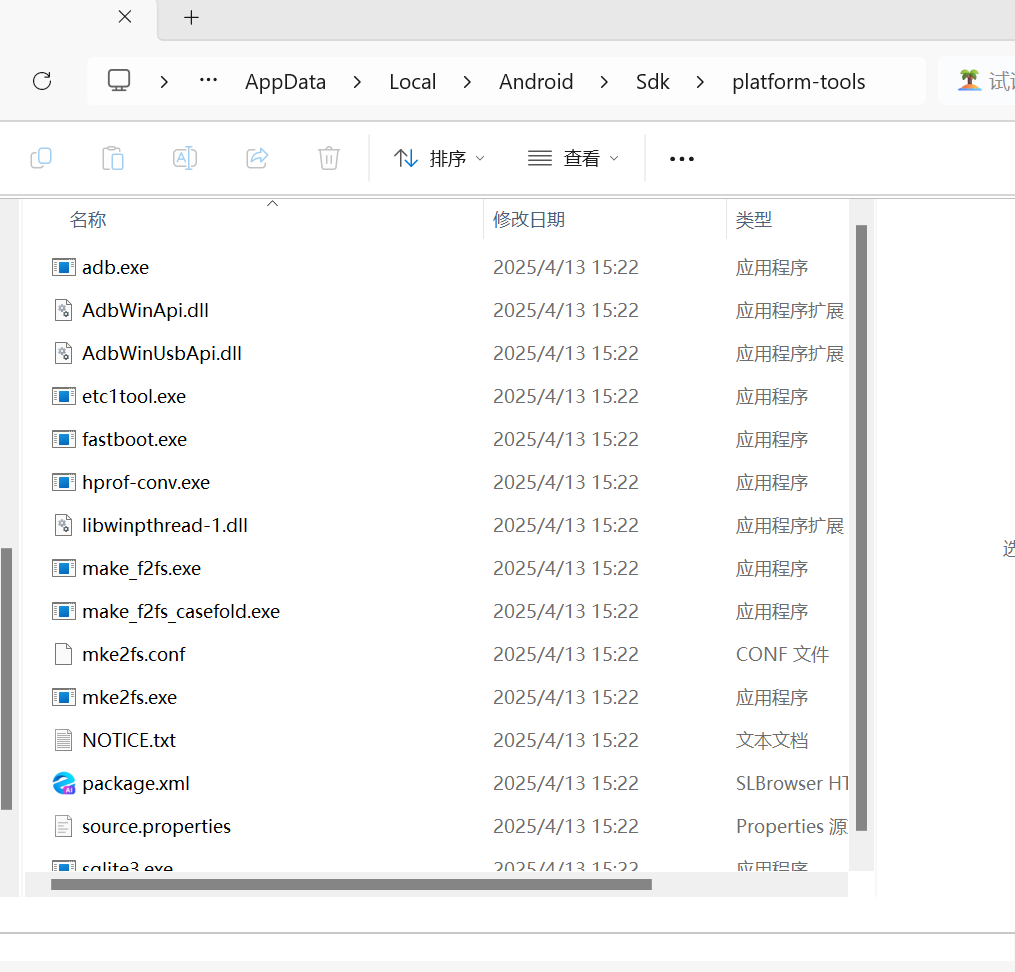Select the source.properties file name
The height and width of the screenshot is (972, 1015).
(x=157, y=826)
